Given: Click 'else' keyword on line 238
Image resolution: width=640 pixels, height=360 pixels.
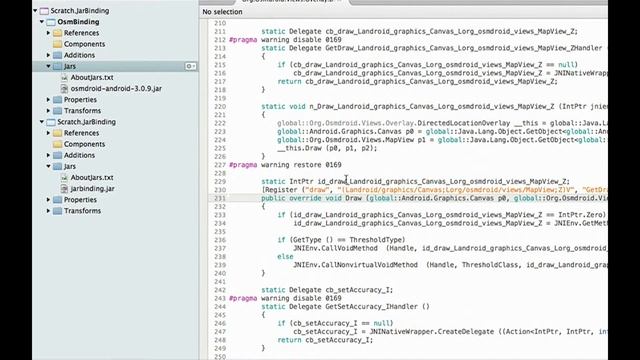Looking at the screenshot, I should point(285,257).
